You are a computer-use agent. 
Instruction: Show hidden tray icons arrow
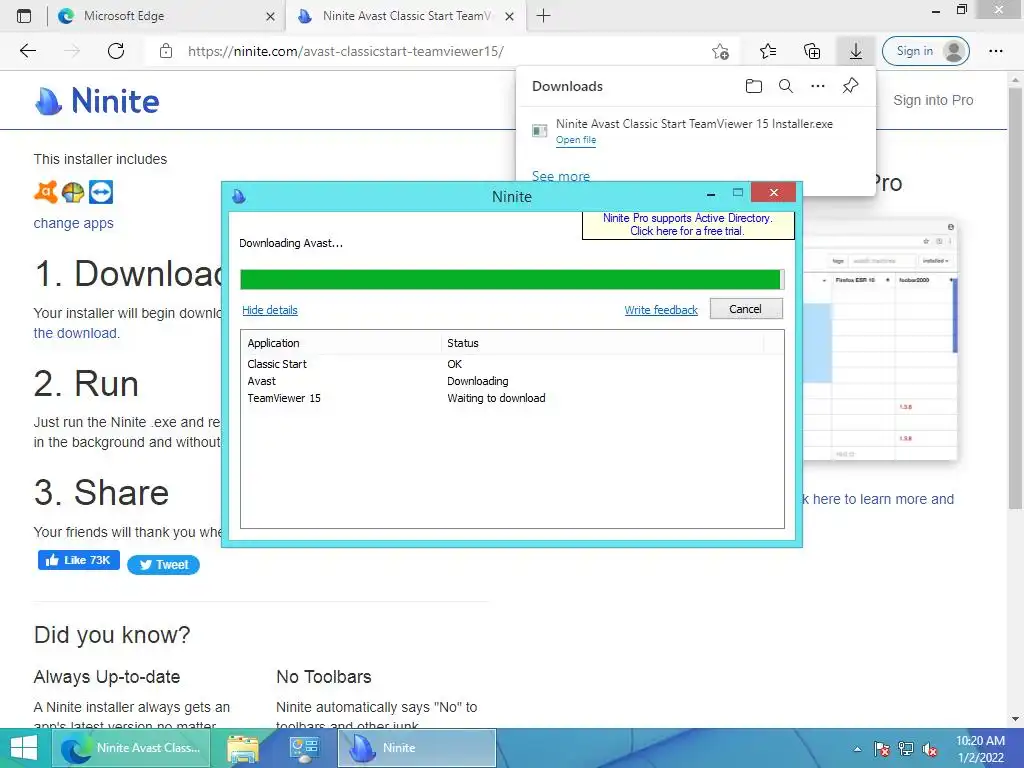coord(857,749)
